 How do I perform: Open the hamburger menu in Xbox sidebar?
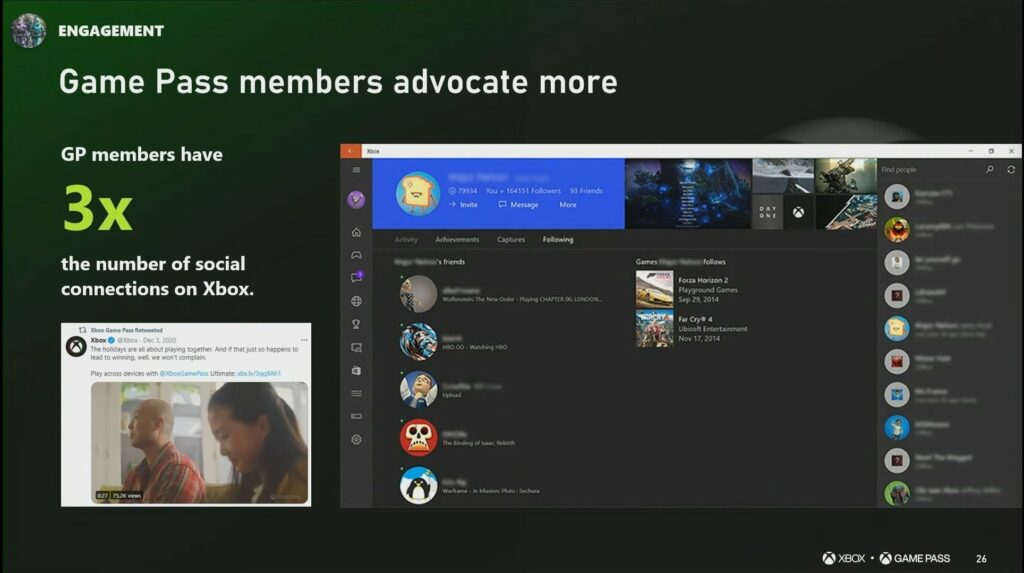356,170
